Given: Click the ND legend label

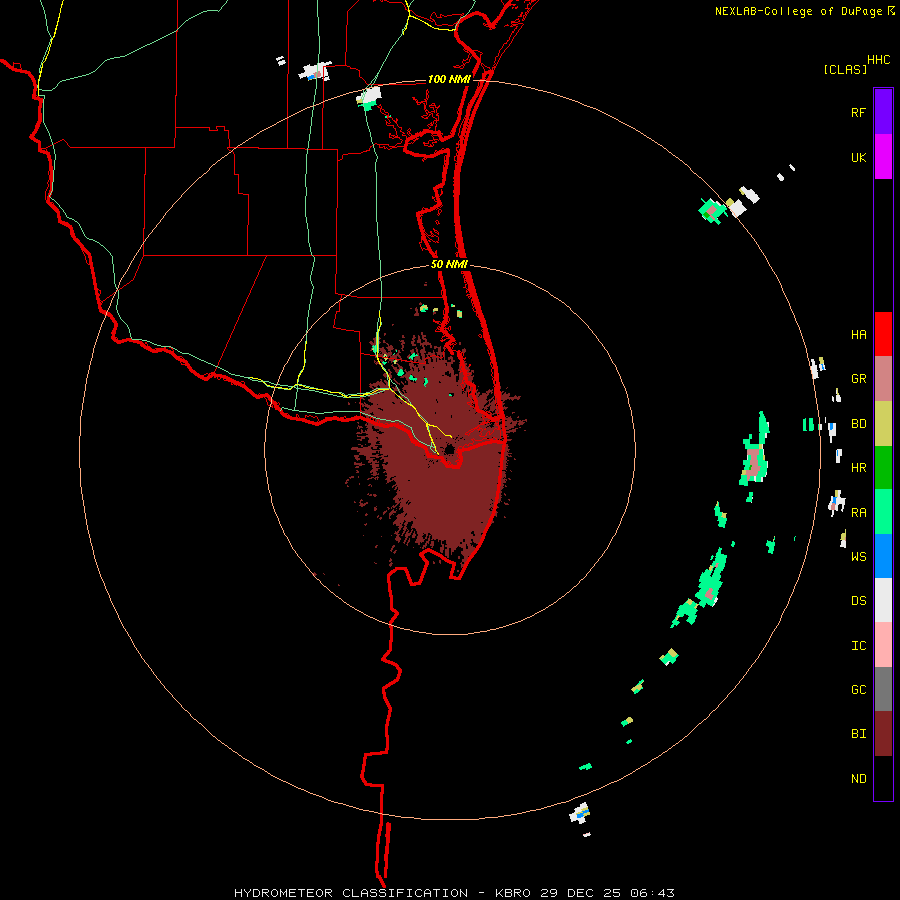Looking at the screenshot, I should 858,778.
